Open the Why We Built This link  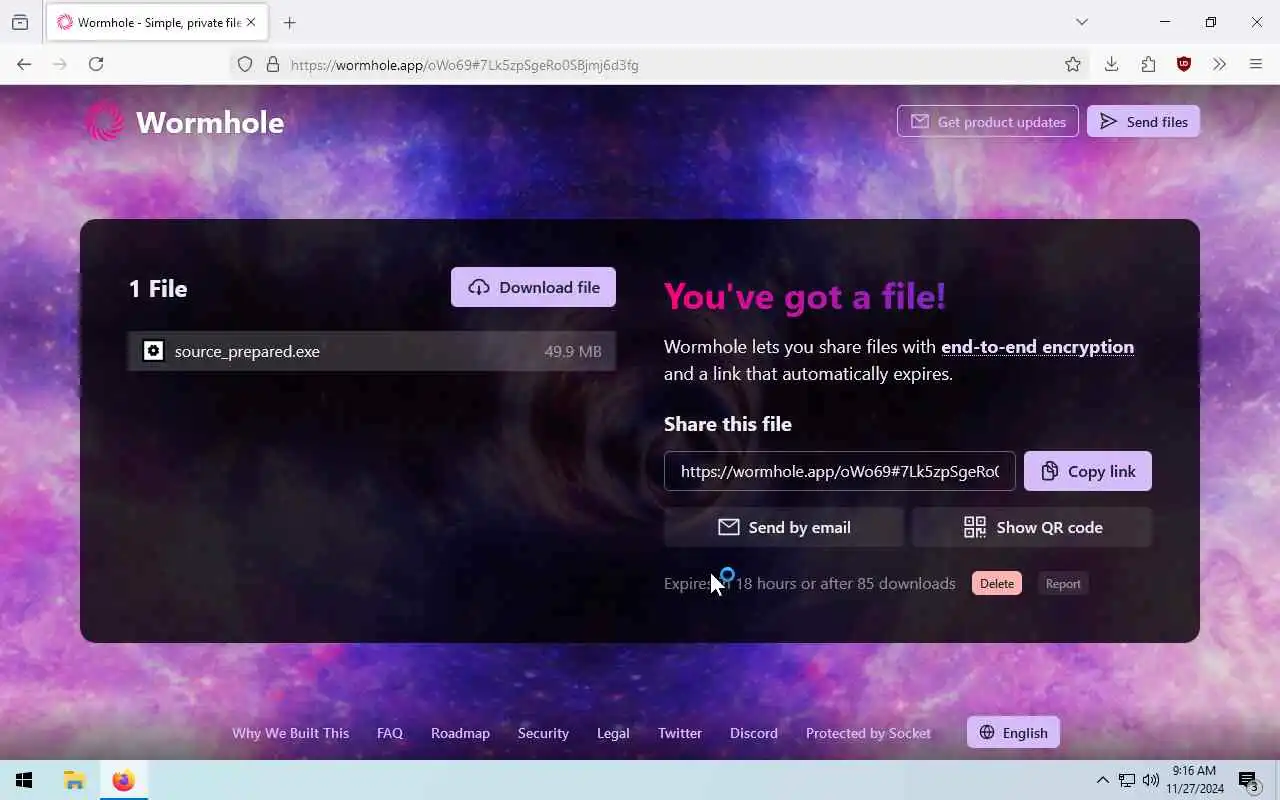coord(291,733)
